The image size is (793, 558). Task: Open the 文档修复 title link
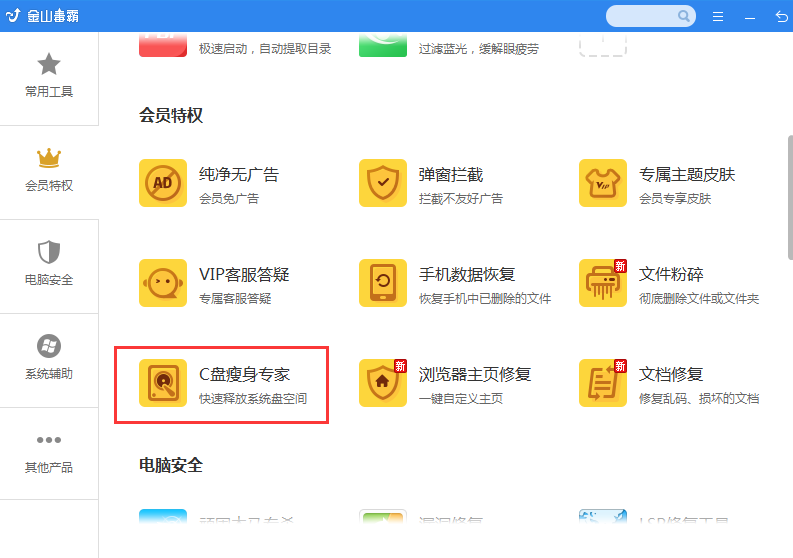671,375
